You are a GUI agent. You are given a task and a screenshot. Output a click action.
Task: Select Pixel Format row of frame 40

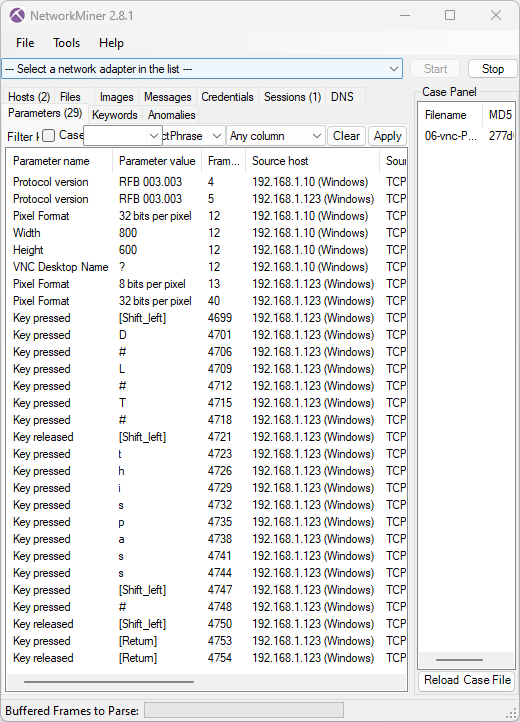pyautogui.click(x=207, y=301)
